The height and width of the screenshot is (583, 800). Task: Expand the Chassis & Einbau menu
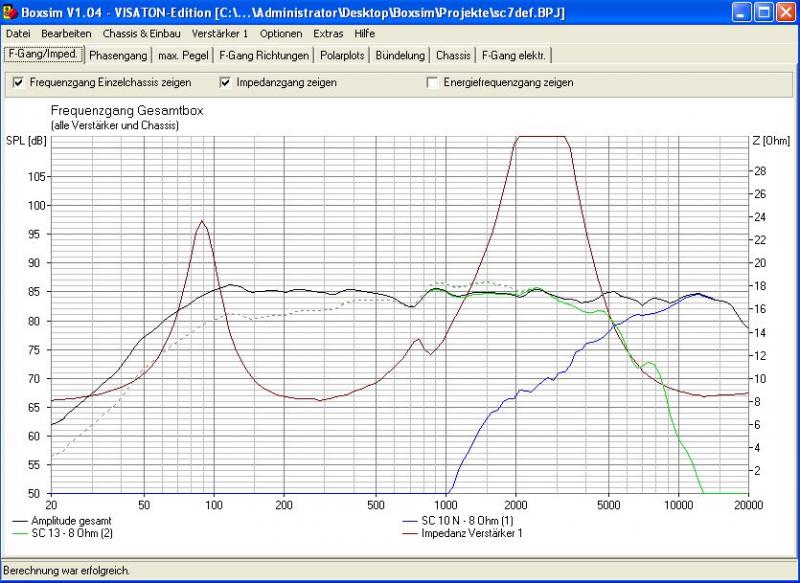click(x=141, y=33)
